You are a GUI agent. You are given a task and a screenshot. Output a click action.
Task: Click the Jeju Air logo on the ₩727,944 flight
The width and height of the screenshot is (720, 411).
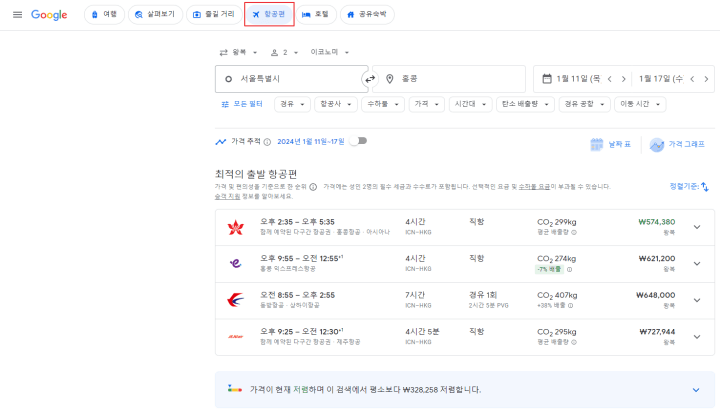coord(236,337)
